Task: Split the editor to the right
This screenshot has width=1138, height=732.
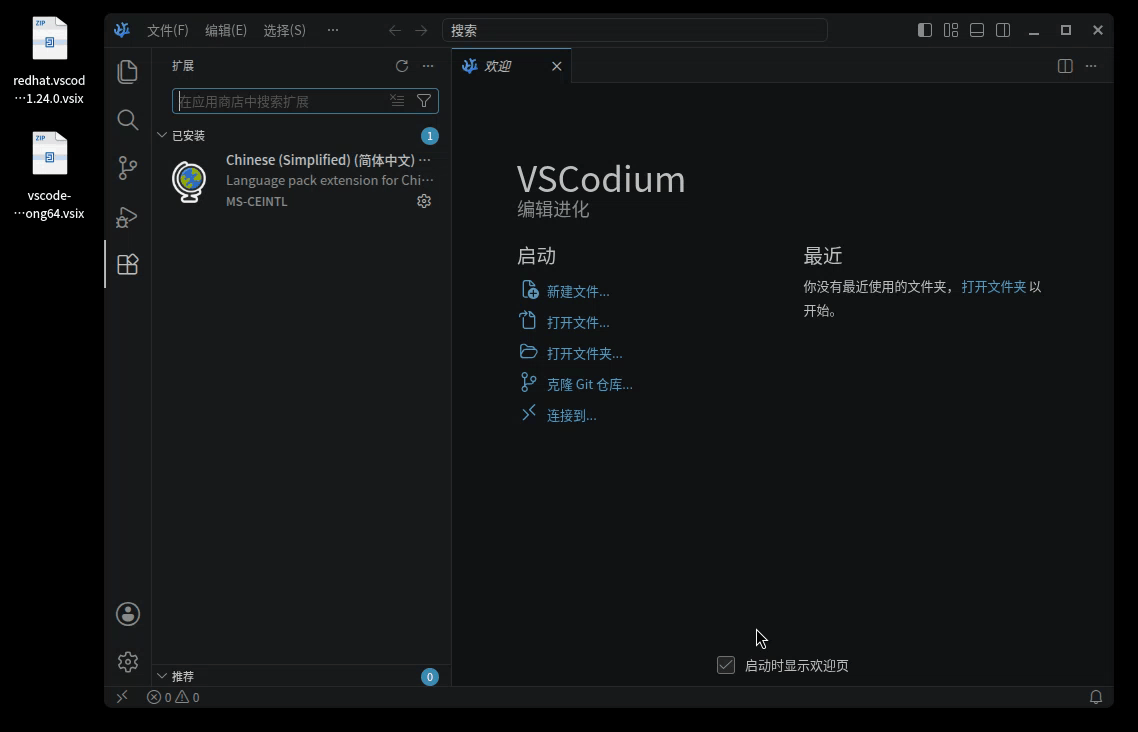Action: pos(1065,66)
